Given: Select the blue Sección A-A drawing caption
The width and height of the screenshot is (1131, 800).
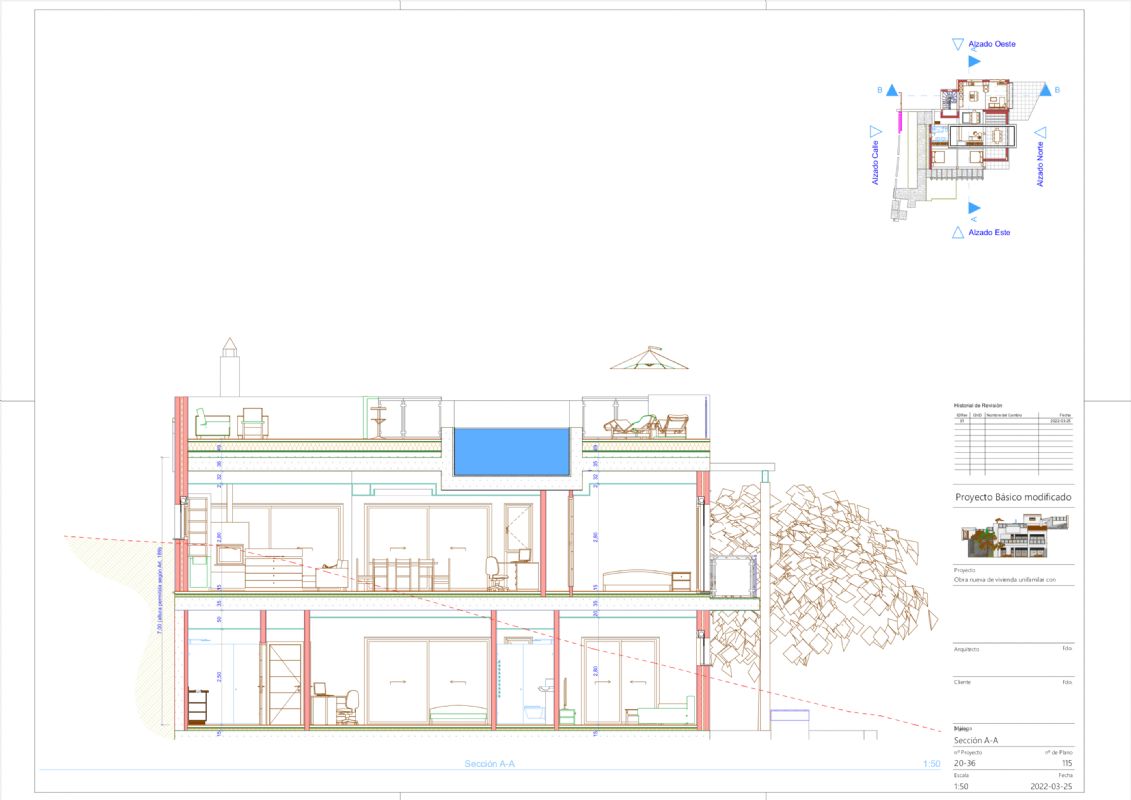Looking at the screenshot, I should click(x=489, y=764).
